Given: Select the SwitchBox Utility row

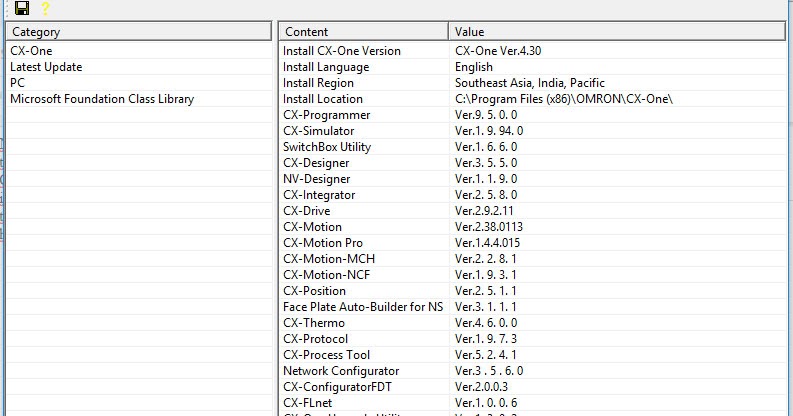Looking at the screenshot, I should [533, 147].
